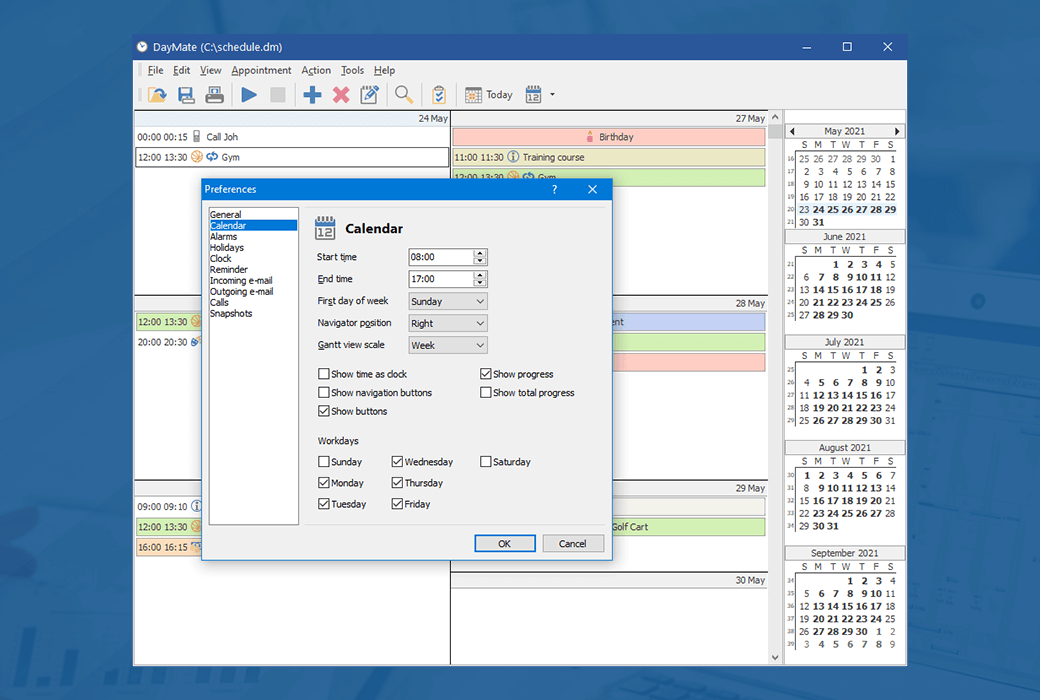
Task: Click the End time field
Action: (441, 279)
